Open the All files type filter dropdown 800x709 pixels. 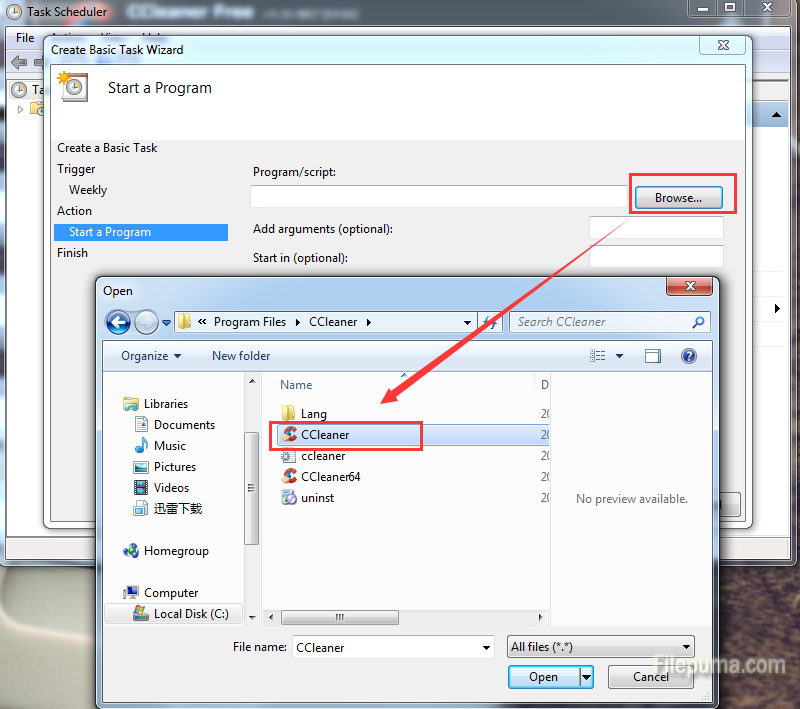[601, 647]
